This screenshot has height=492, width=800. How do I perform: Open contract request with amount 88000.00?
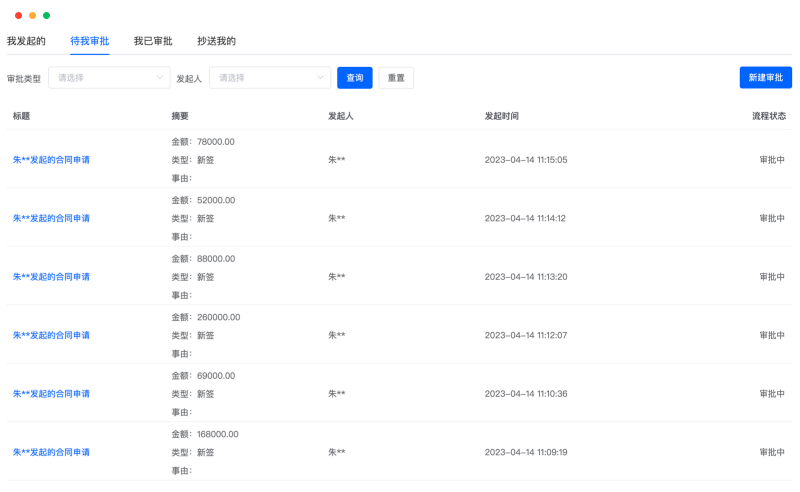pos(51,277)
